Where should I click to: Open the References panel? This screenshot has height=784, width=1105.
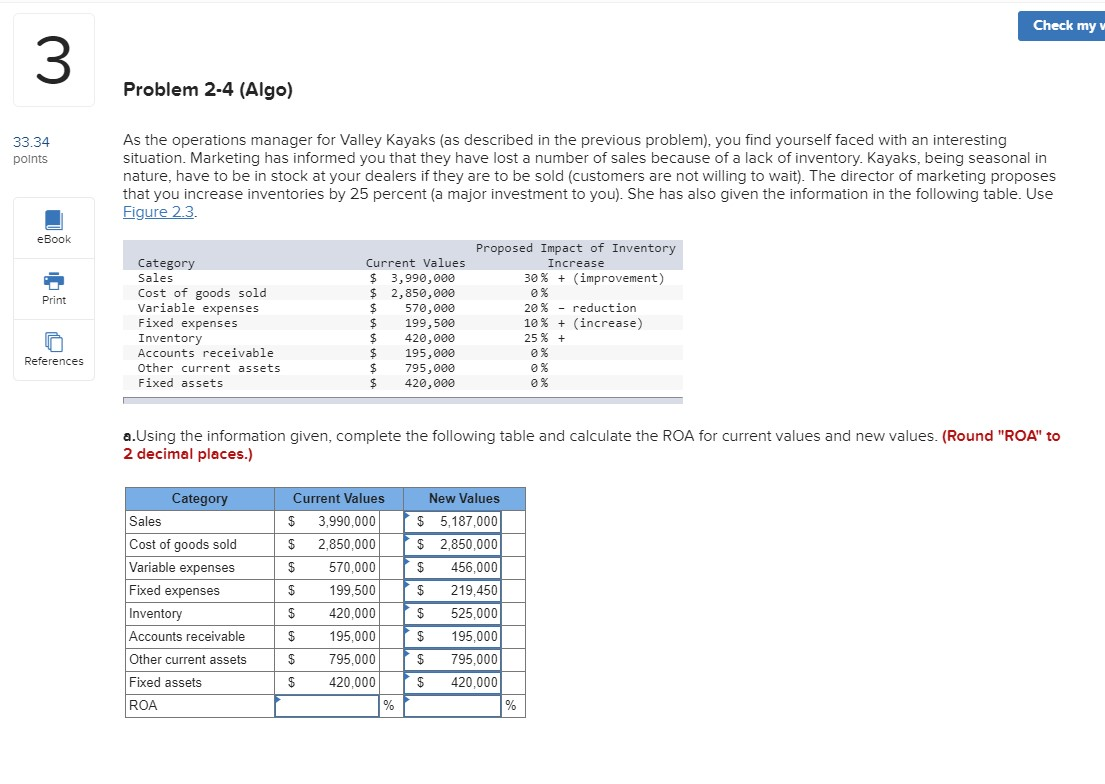click(53, 351)
